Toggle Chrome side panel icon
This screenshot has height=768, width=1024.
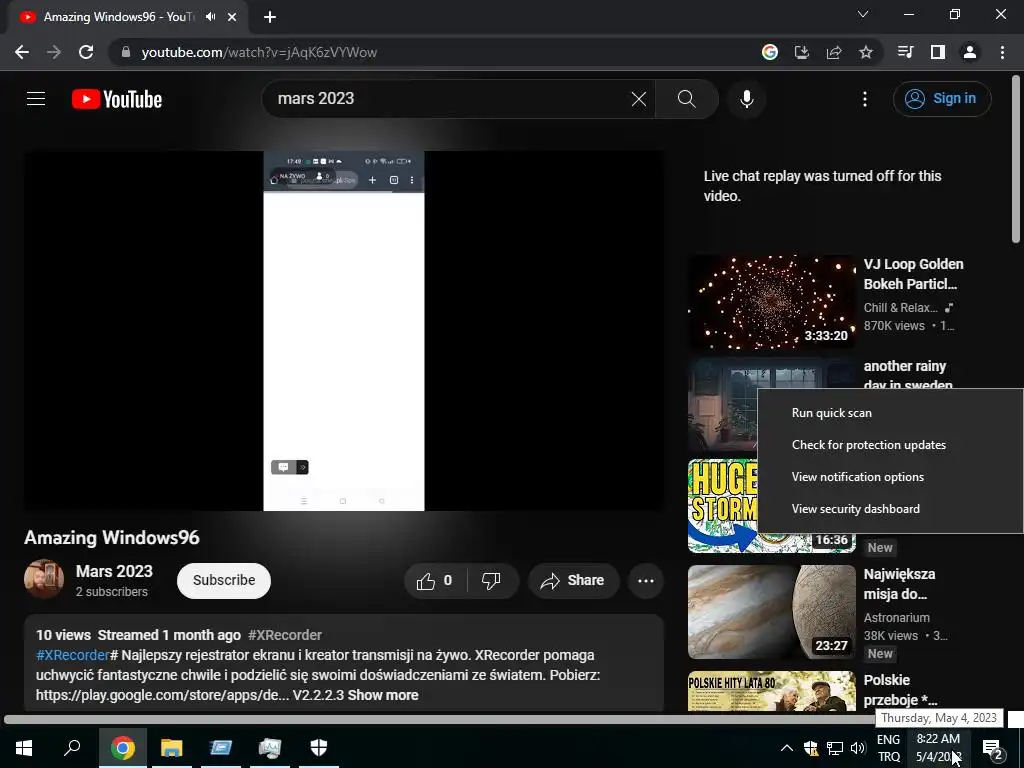[x=938, y=52]
